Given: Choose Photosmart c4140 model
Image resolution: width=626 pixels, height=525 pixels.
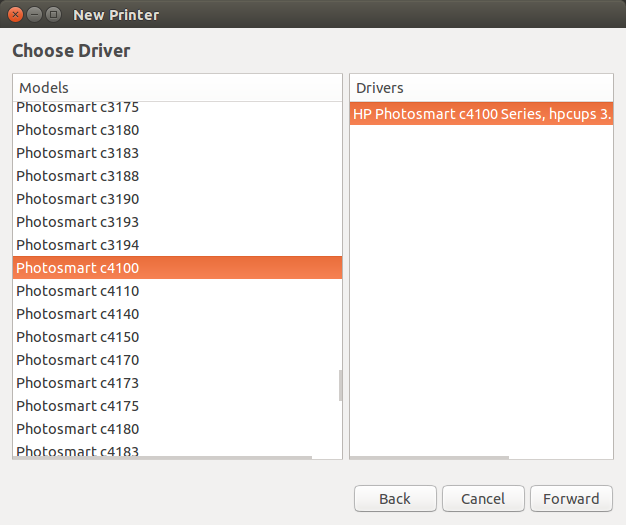Looking at the screenshot, I should coord(177,314).
